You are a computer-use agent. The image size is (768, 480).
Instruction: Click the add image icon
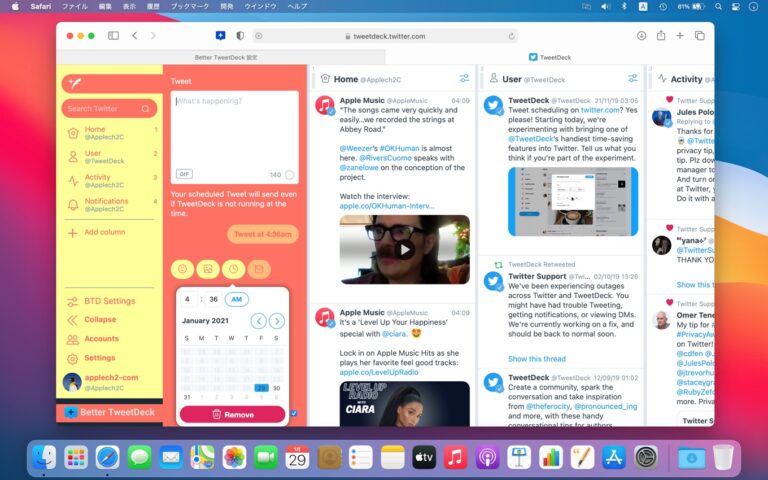(208, 269)
